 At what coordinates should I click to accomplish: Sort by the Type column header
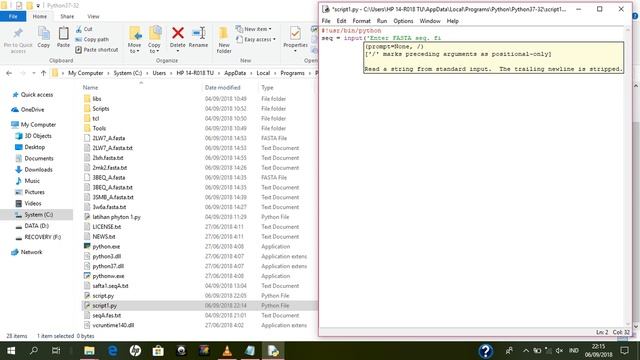click(267, 87)
